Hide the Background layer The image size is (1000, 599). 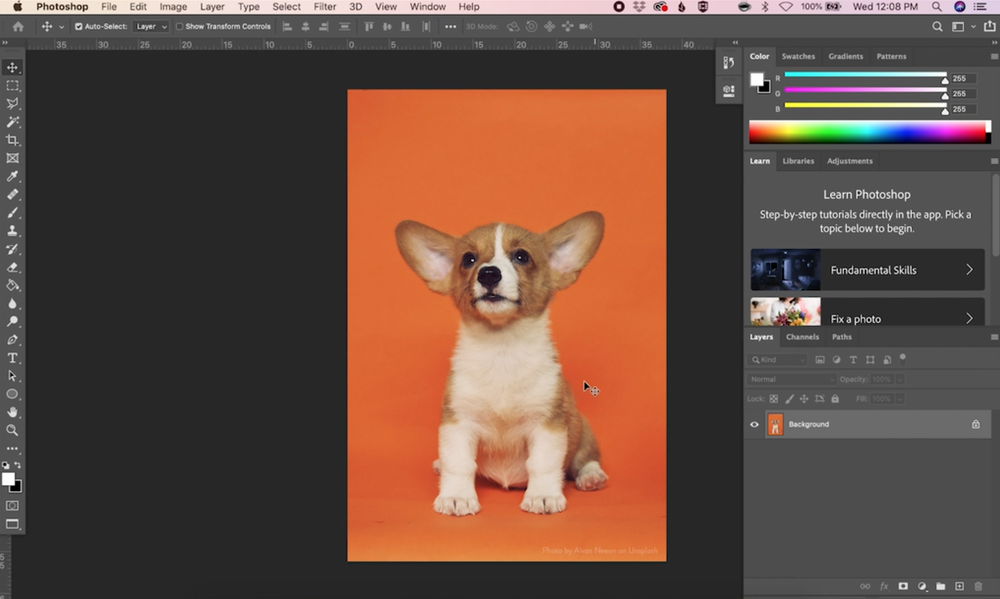pyautogui.click(x=755, y=424)
